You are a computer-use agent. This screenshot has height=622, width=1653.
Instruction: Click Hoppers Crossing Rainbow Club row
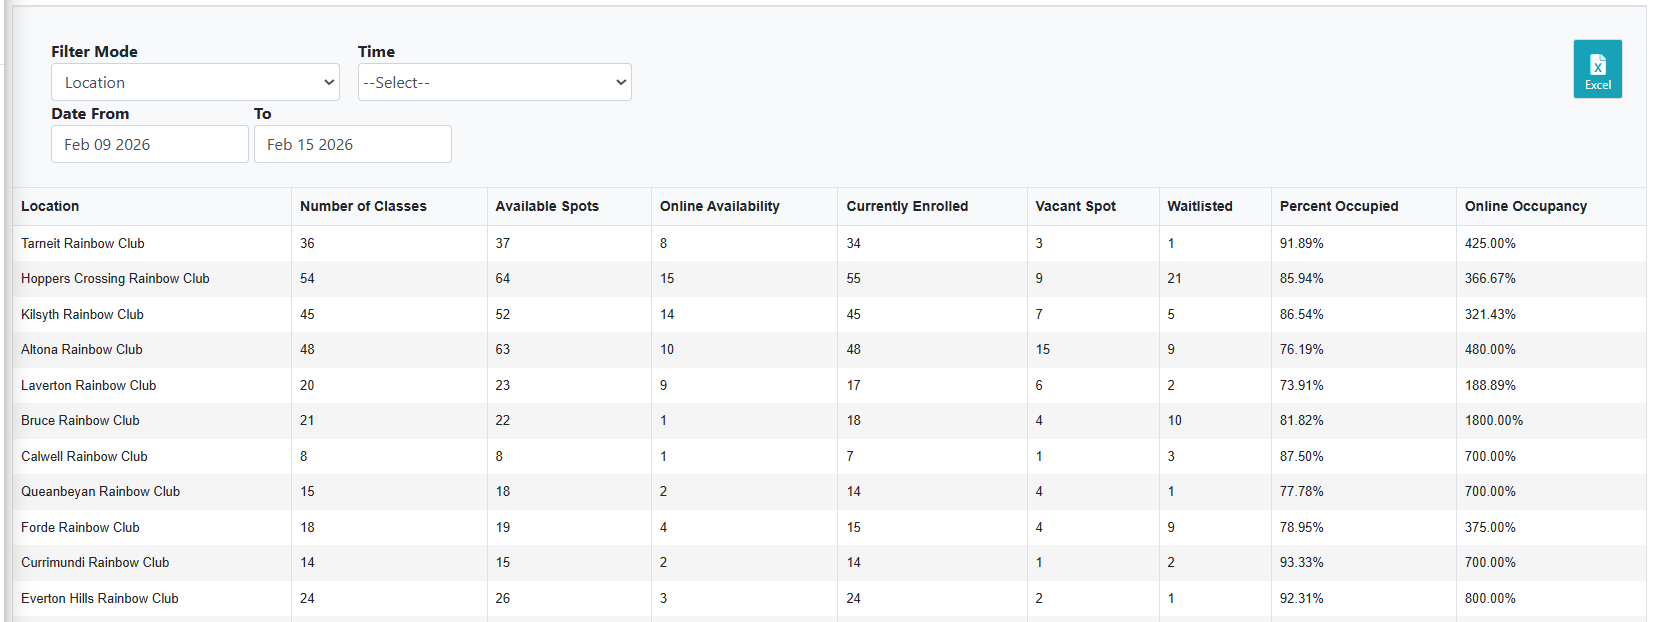click(x=115, y=278)
